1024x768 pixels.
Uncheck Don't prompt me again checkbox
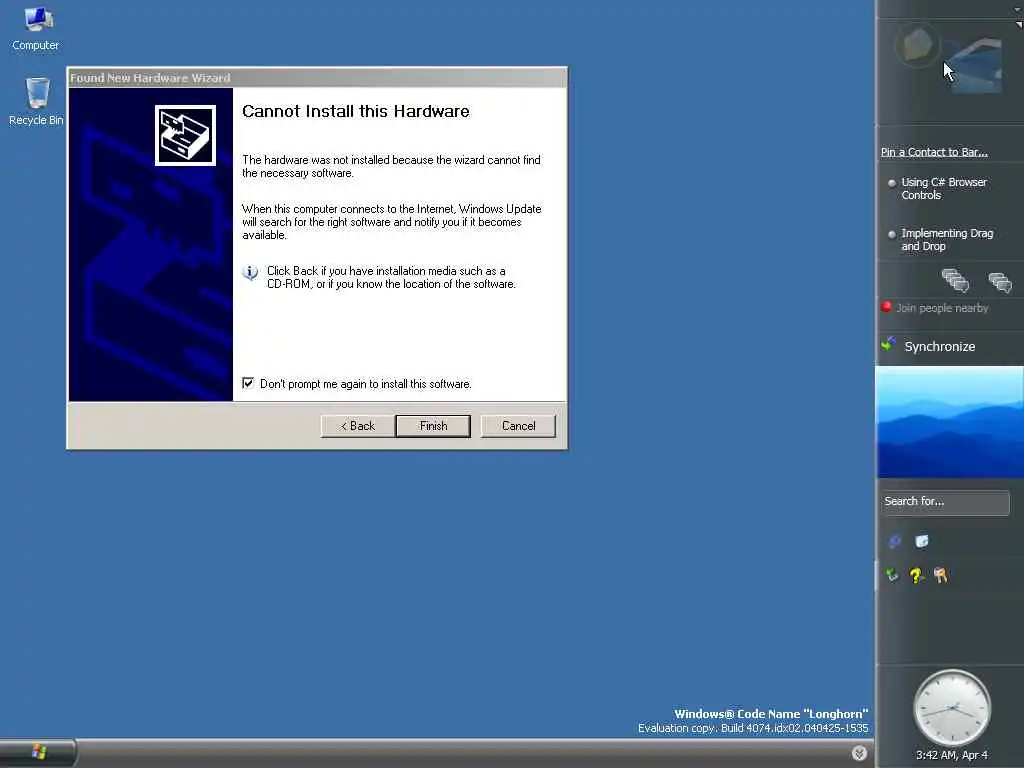[248, 383]
